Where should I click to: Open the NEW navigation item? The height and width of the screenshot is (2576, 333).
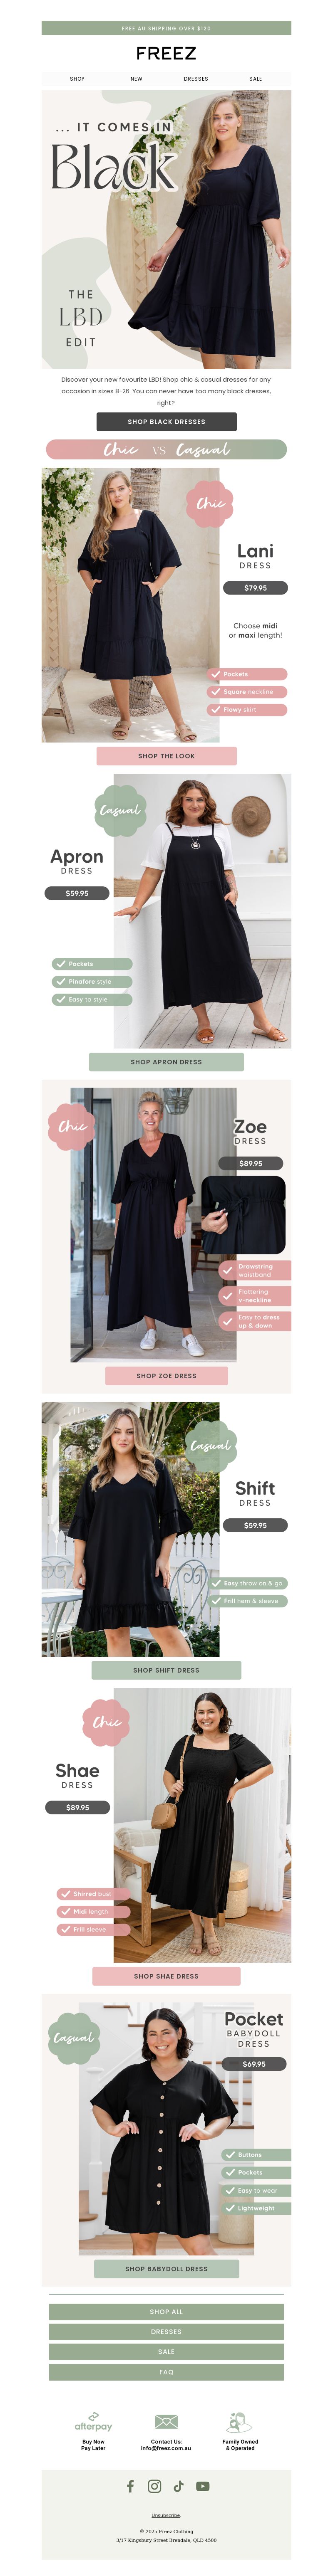(x=136, y=79)
